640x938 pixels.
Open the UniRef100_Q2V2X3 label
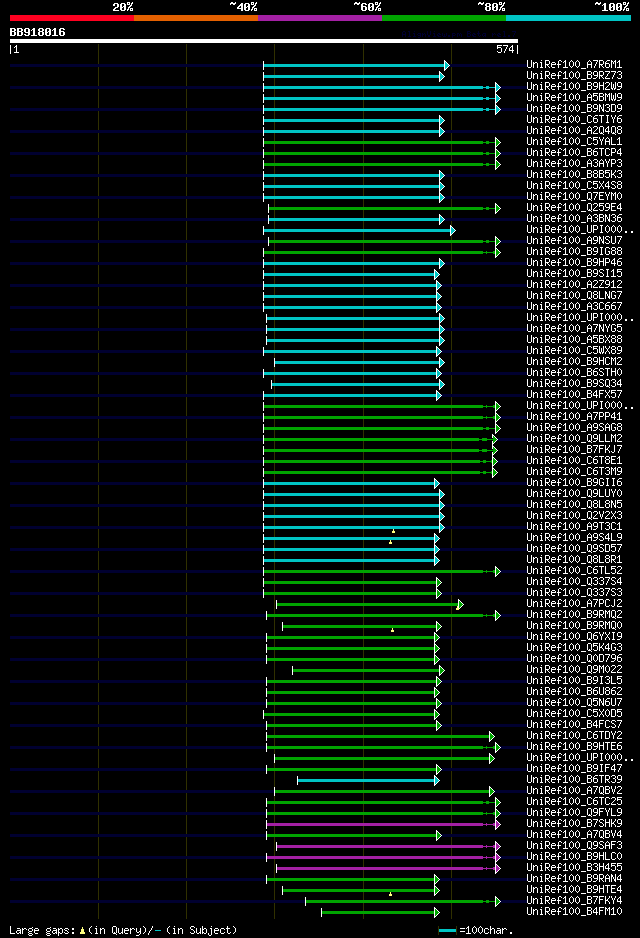574,516
